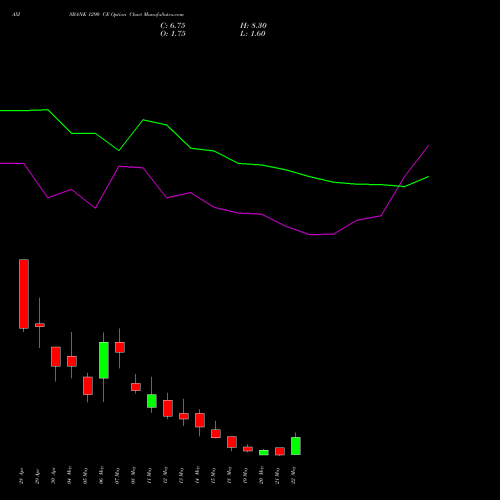
Task: Click the green candle above 22 May
Action: pyautogui.click(x=296, y=446)
